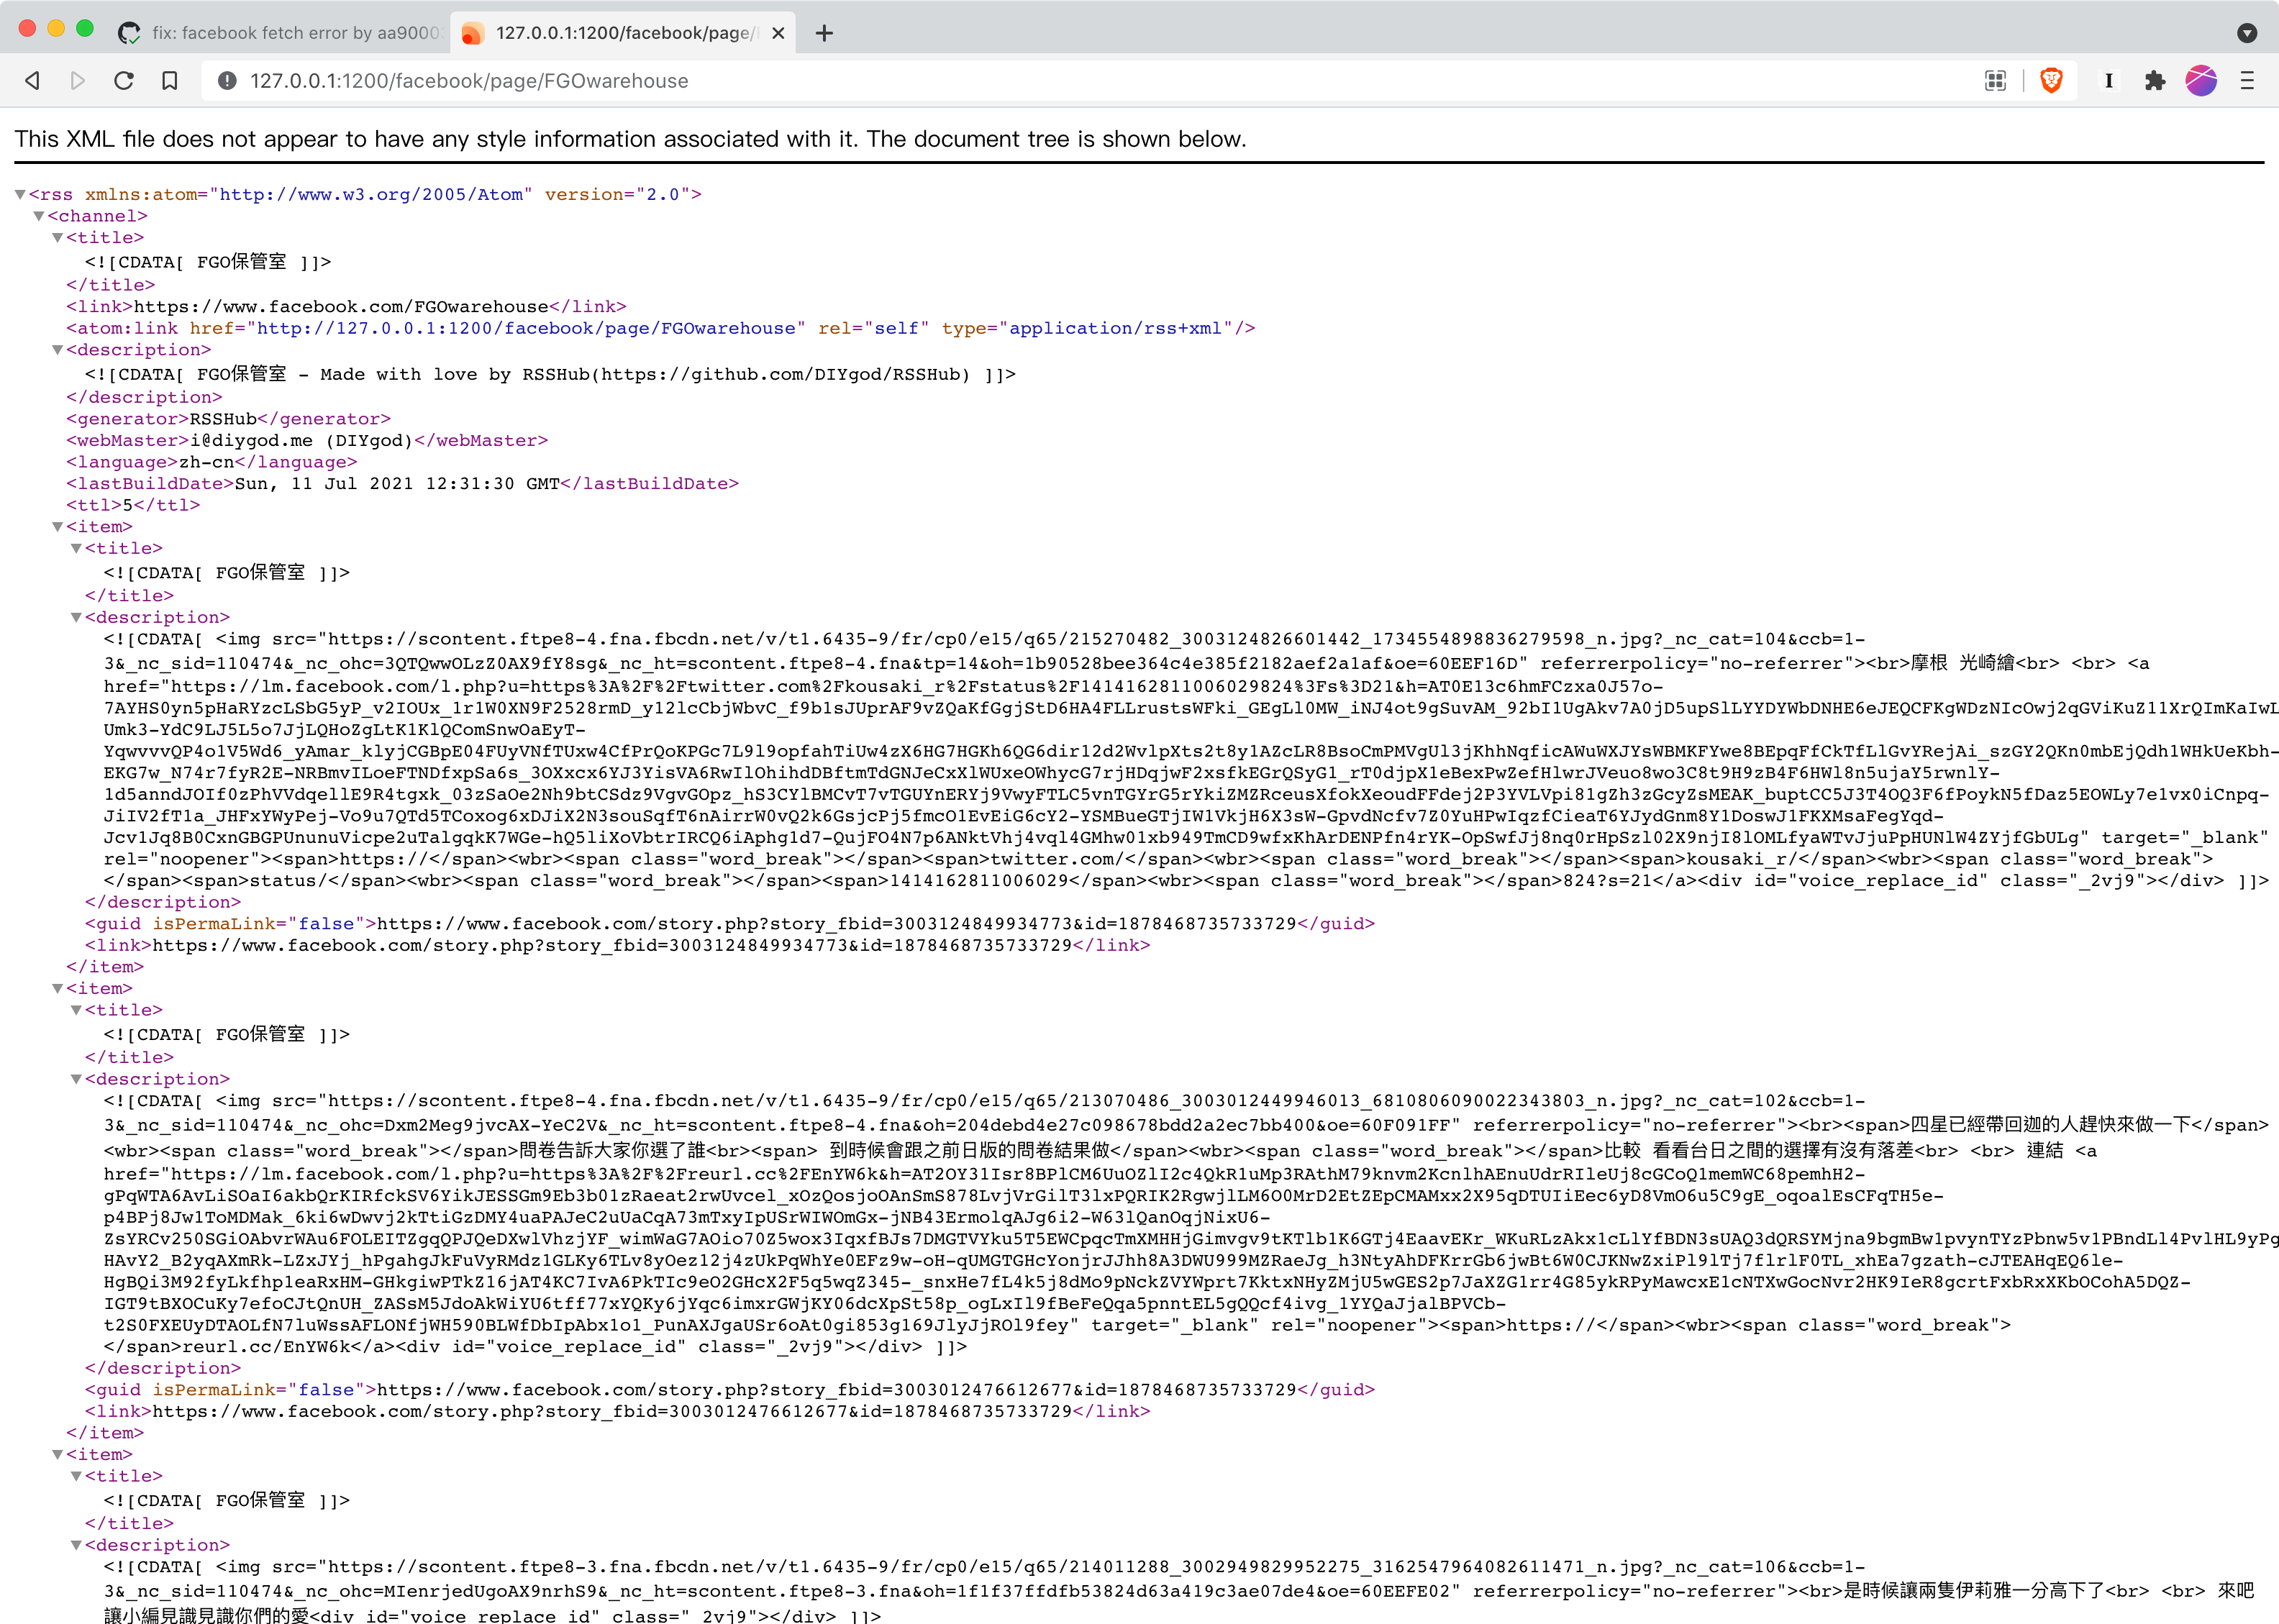This screenshot has height=1624, width=2279.
Task: Collapse the rss root element
Action: [20, 194]
